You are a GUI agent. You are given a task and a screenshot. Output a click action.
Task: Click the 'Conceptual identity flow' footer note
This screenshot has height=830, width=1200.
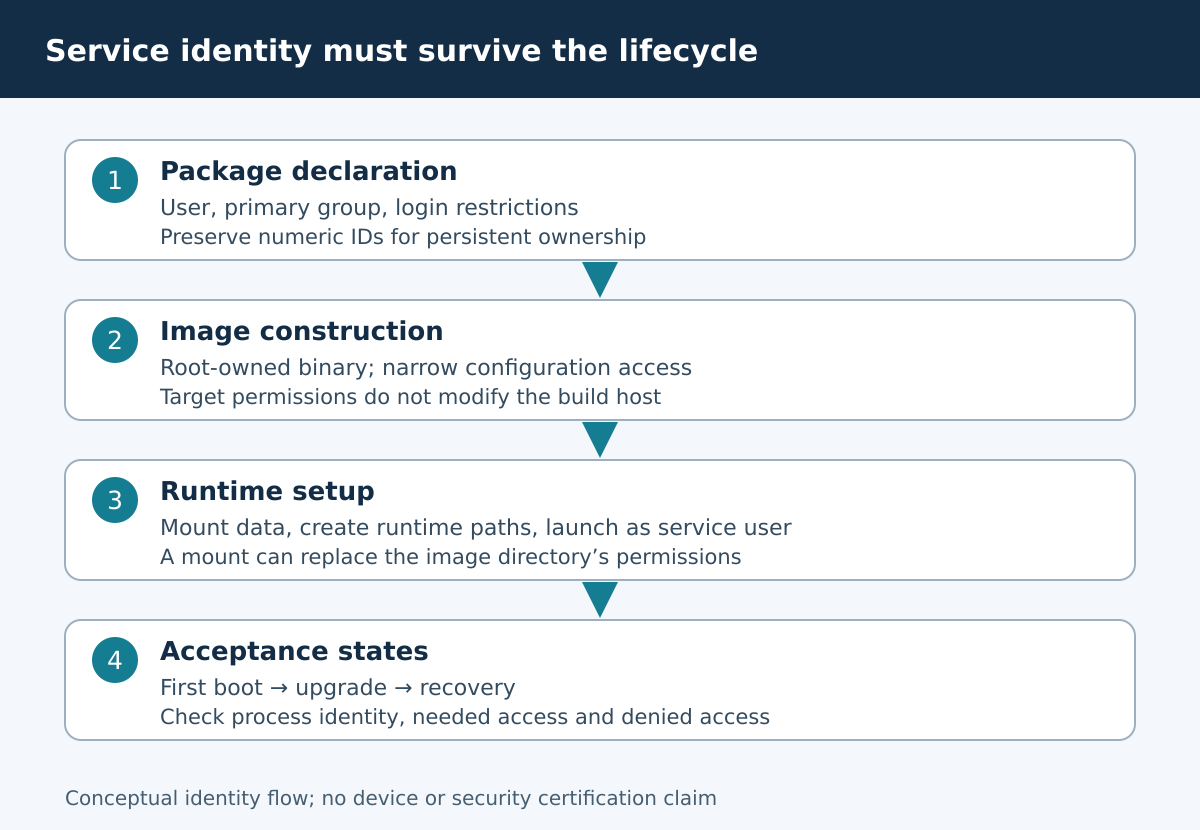click(391, 798)
